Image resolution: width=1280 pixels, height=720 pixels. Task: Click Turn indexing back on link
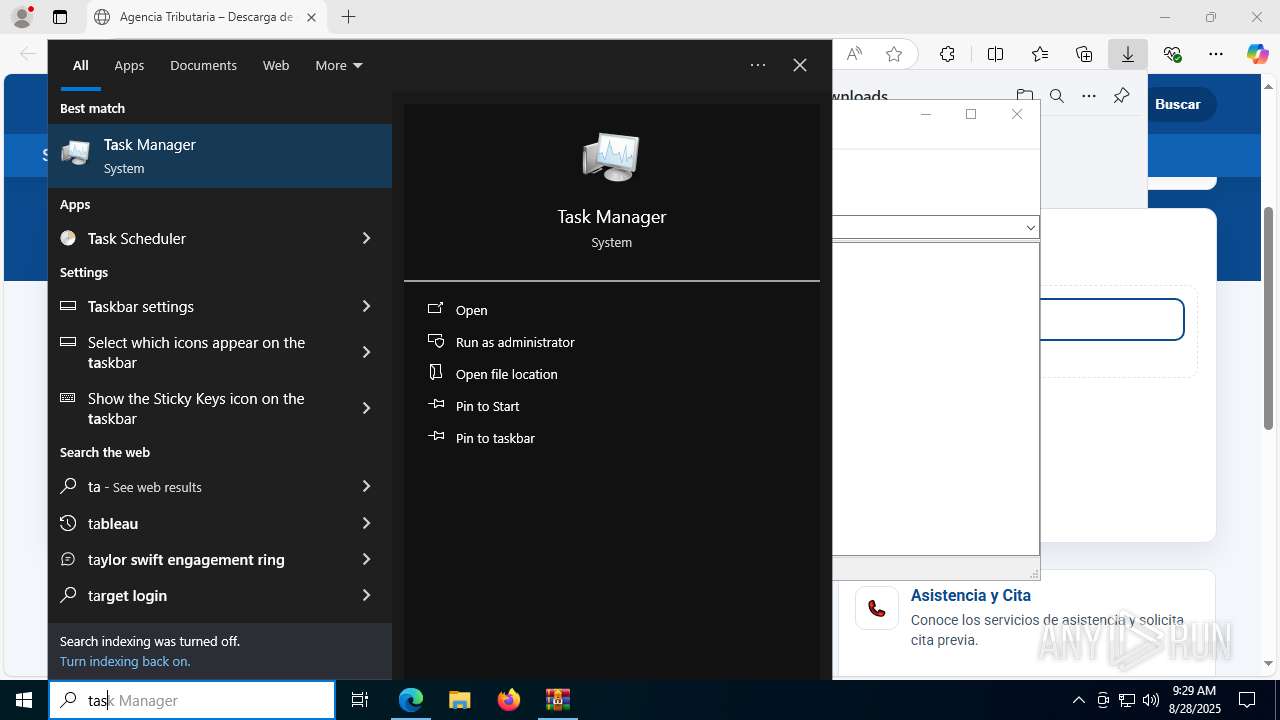tap(125, 661)
